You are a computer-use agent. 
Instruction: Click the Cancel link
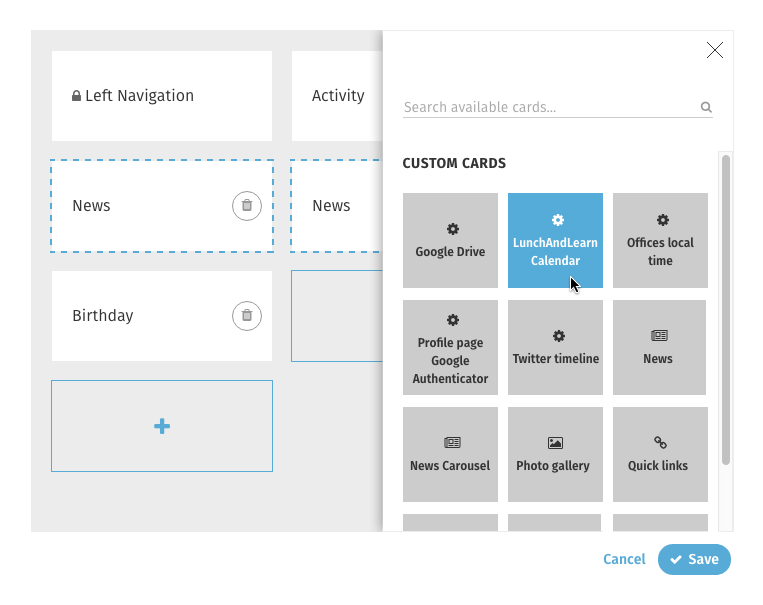[624, 559]
